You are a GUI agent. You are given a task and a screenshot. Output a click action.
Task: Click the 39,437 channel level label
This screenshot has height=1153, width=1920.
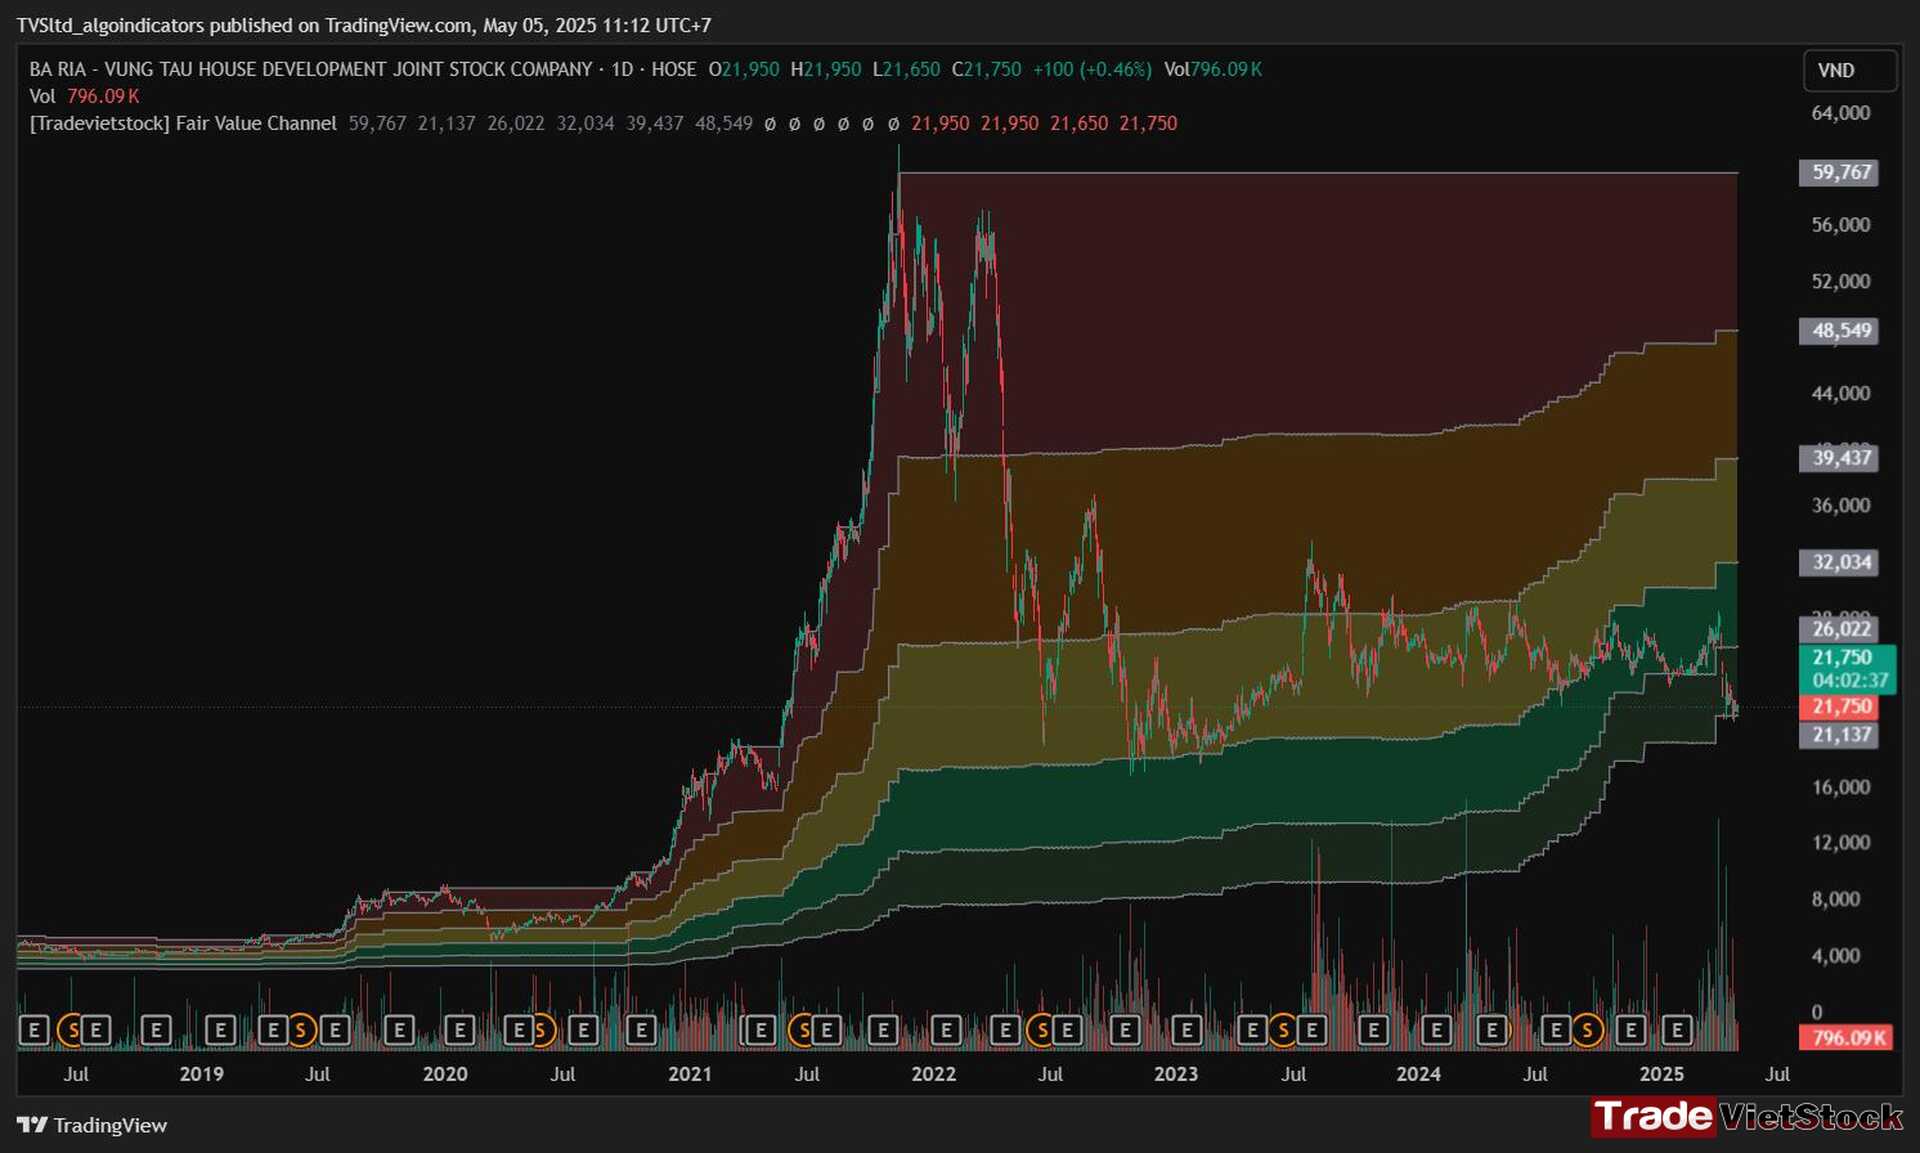tap(1840, 458)
